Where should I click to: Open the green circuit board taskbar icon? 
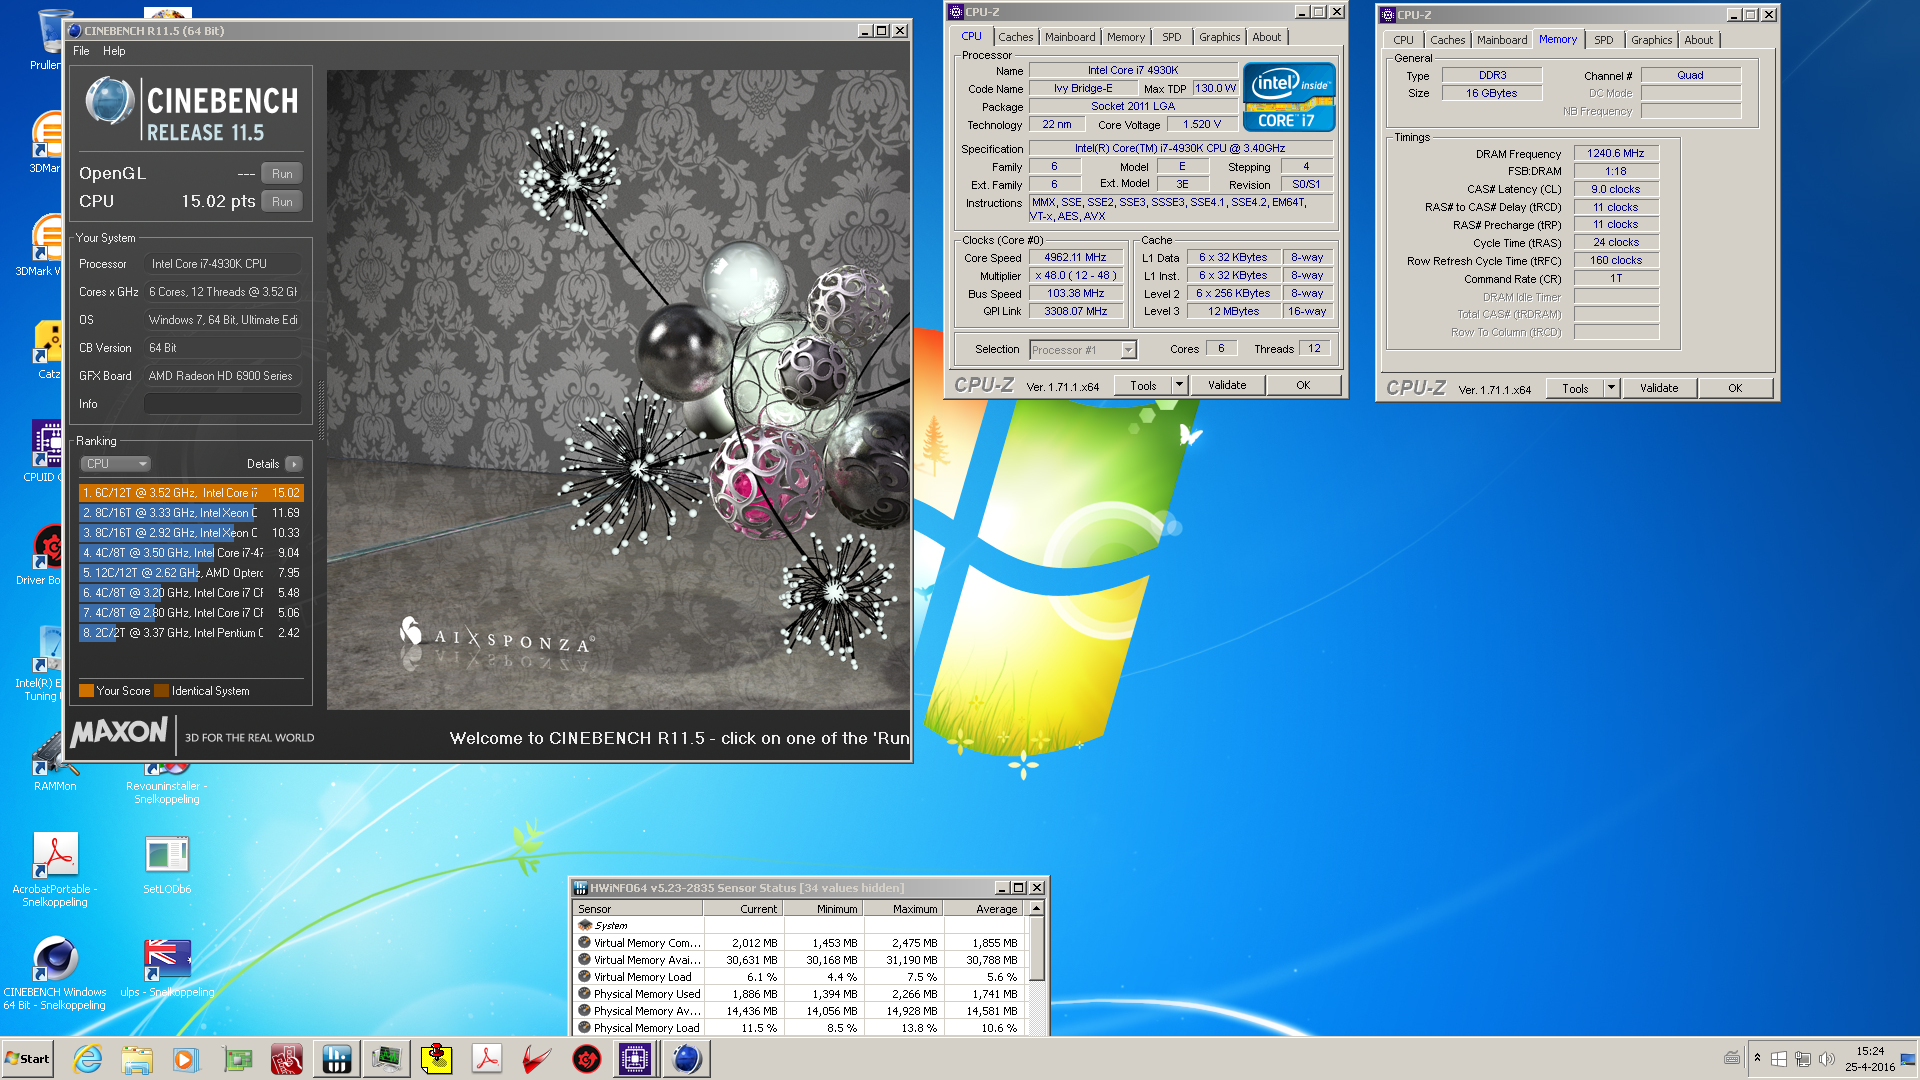(x=237, y=1059)
